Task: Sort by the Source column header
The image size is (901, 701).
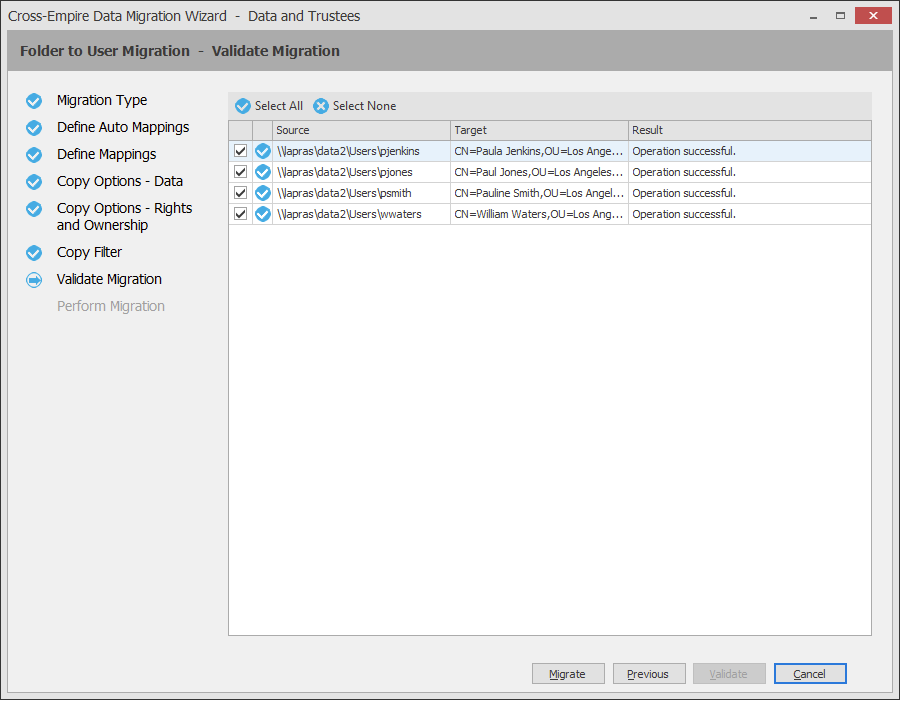Action: pyautogui.click(x=361, y=130)
